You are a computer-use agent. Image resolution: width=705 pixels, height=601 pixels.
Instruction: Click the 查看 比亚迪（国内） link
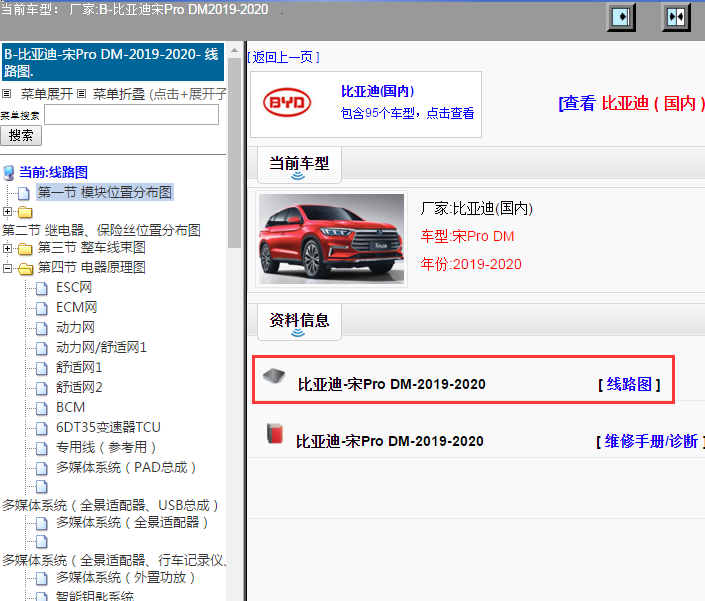631,103
